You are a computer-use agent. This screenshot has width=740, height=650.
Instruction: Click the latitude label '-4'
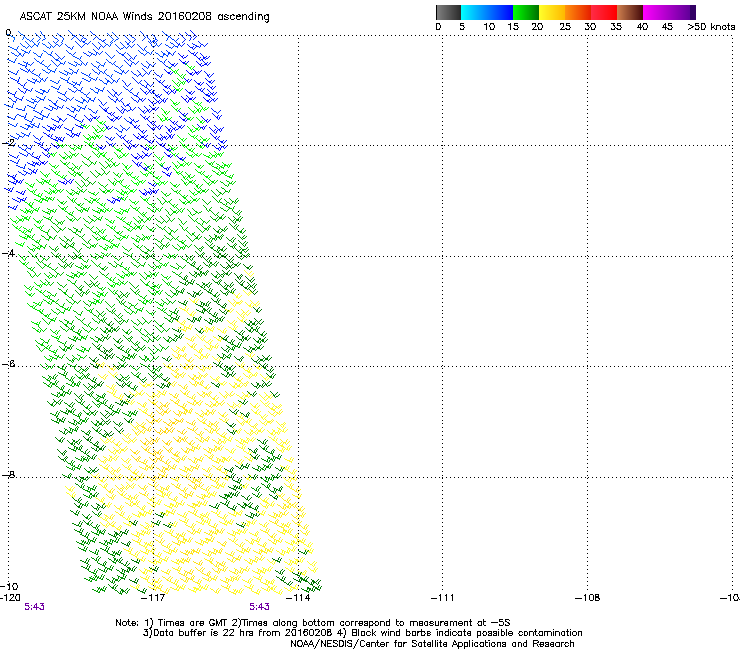[x=8, y=253]
